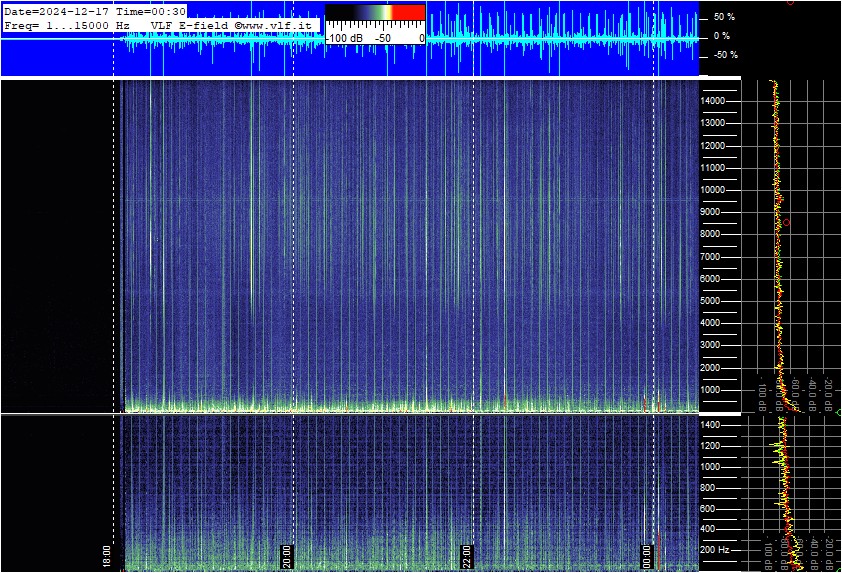Click the red circle at top-right corner

click(x=790, y=2)
